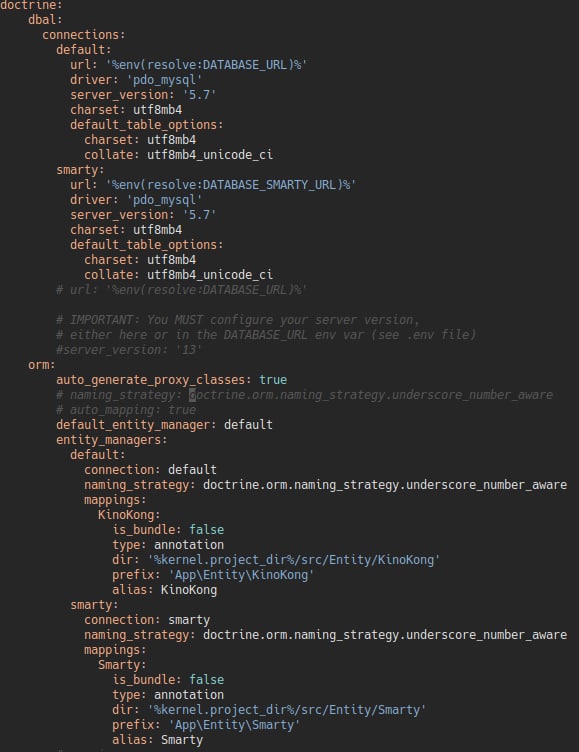
Task: Select the '%kernel.project_dir%/src/Entity/KinoKong' dir value
Action: pos(294,560)
